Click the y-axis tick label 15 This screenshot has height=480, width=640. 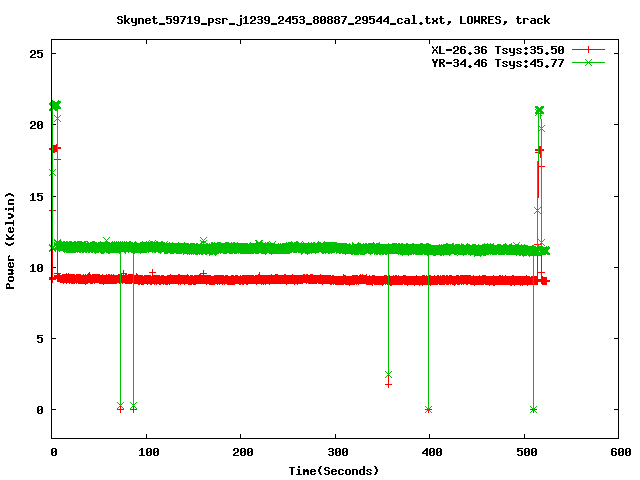36,197
